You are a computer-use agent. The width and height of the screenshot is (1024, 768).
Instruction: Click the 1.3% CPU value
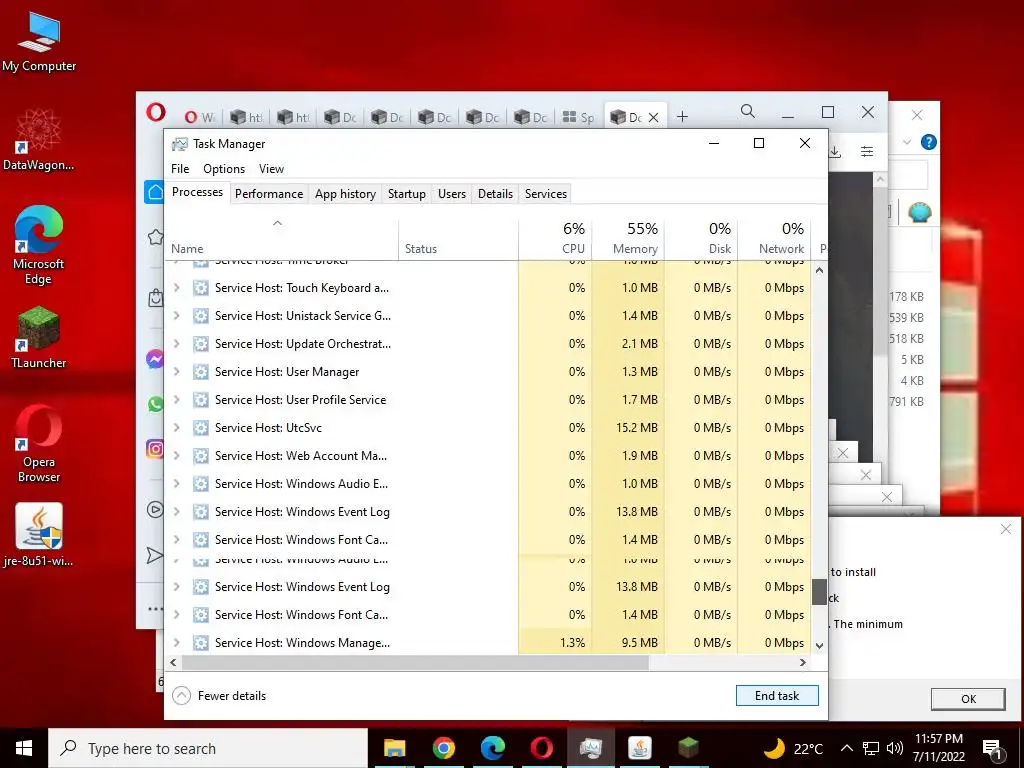[572, 643]
